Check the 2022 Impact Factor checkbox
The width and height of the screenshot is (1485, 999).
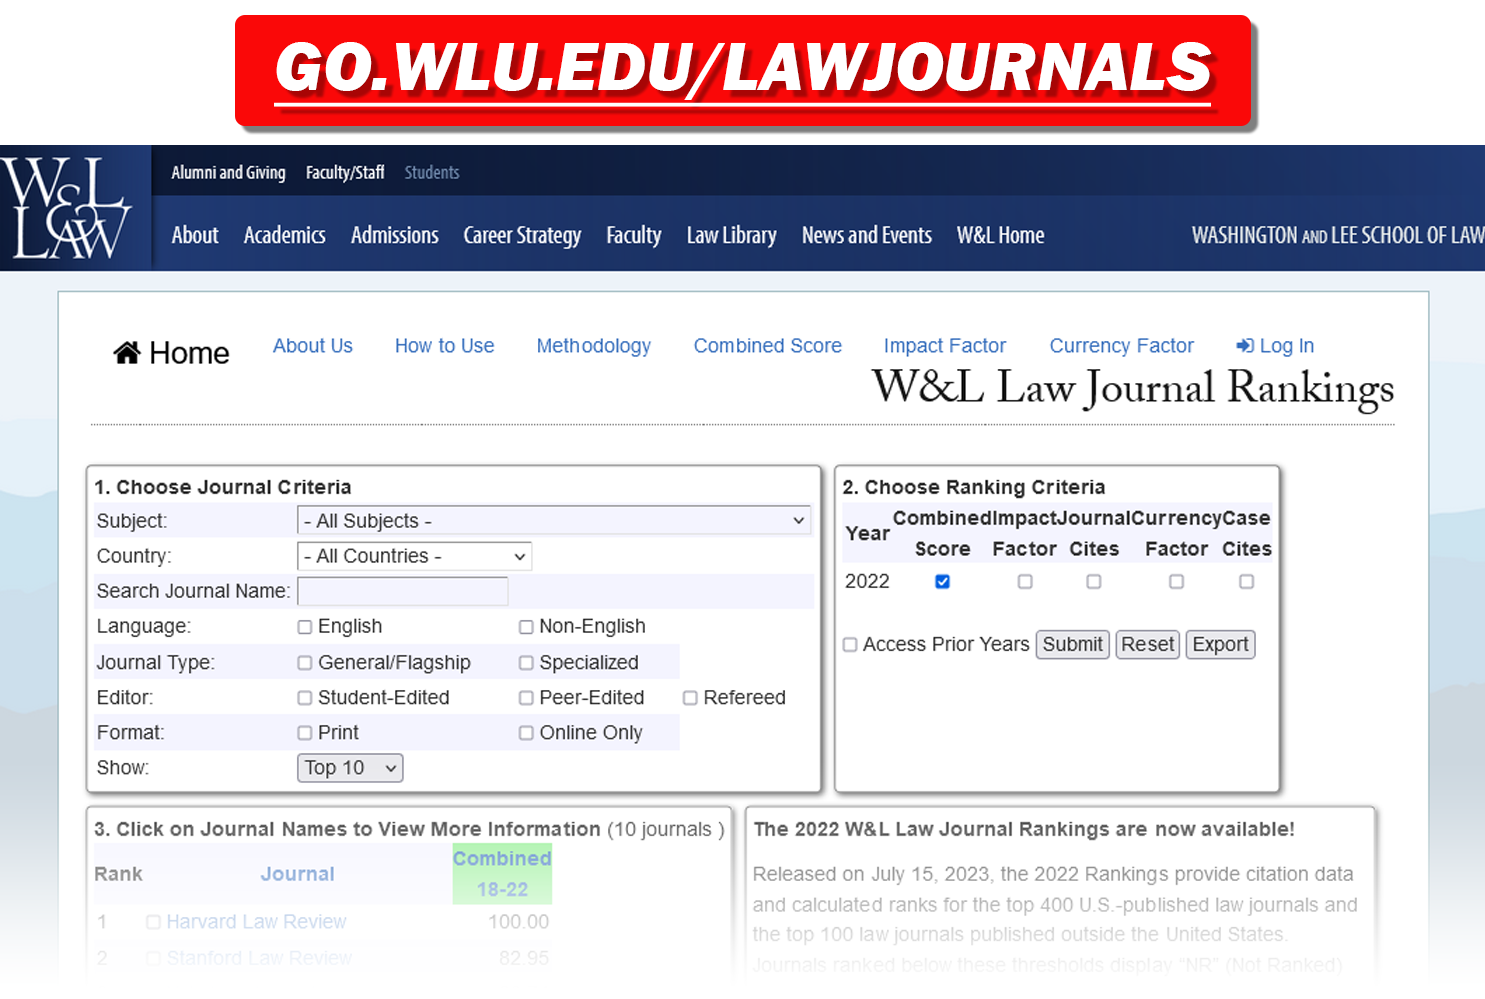[x=1025, y=582]
